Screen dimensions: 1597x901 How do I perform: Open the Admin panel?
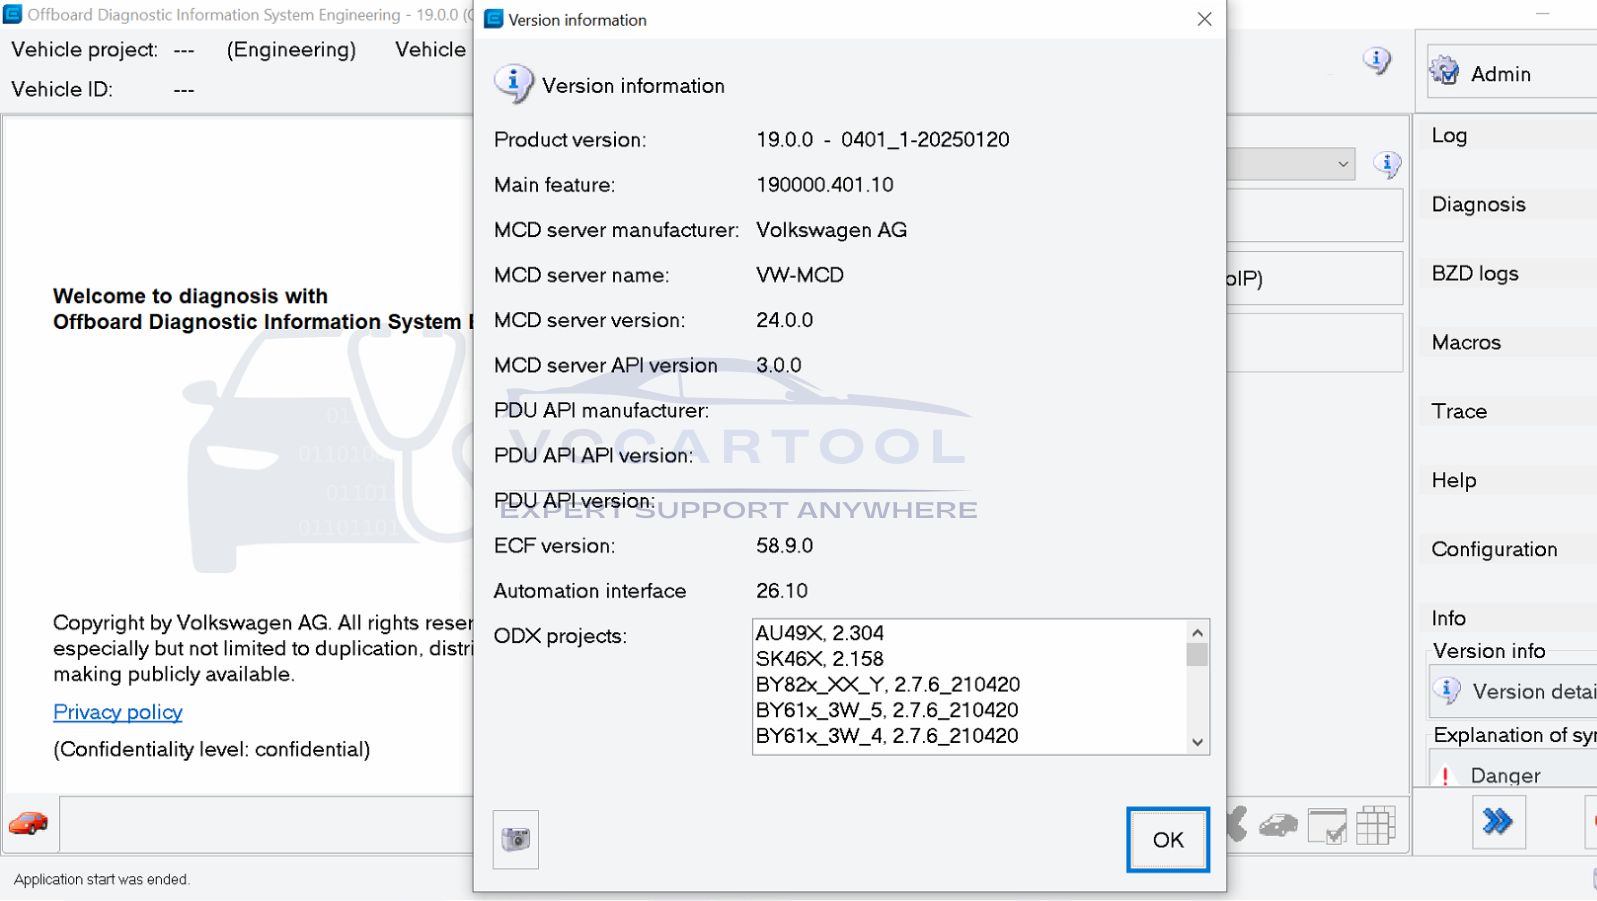pos(1511,73)
